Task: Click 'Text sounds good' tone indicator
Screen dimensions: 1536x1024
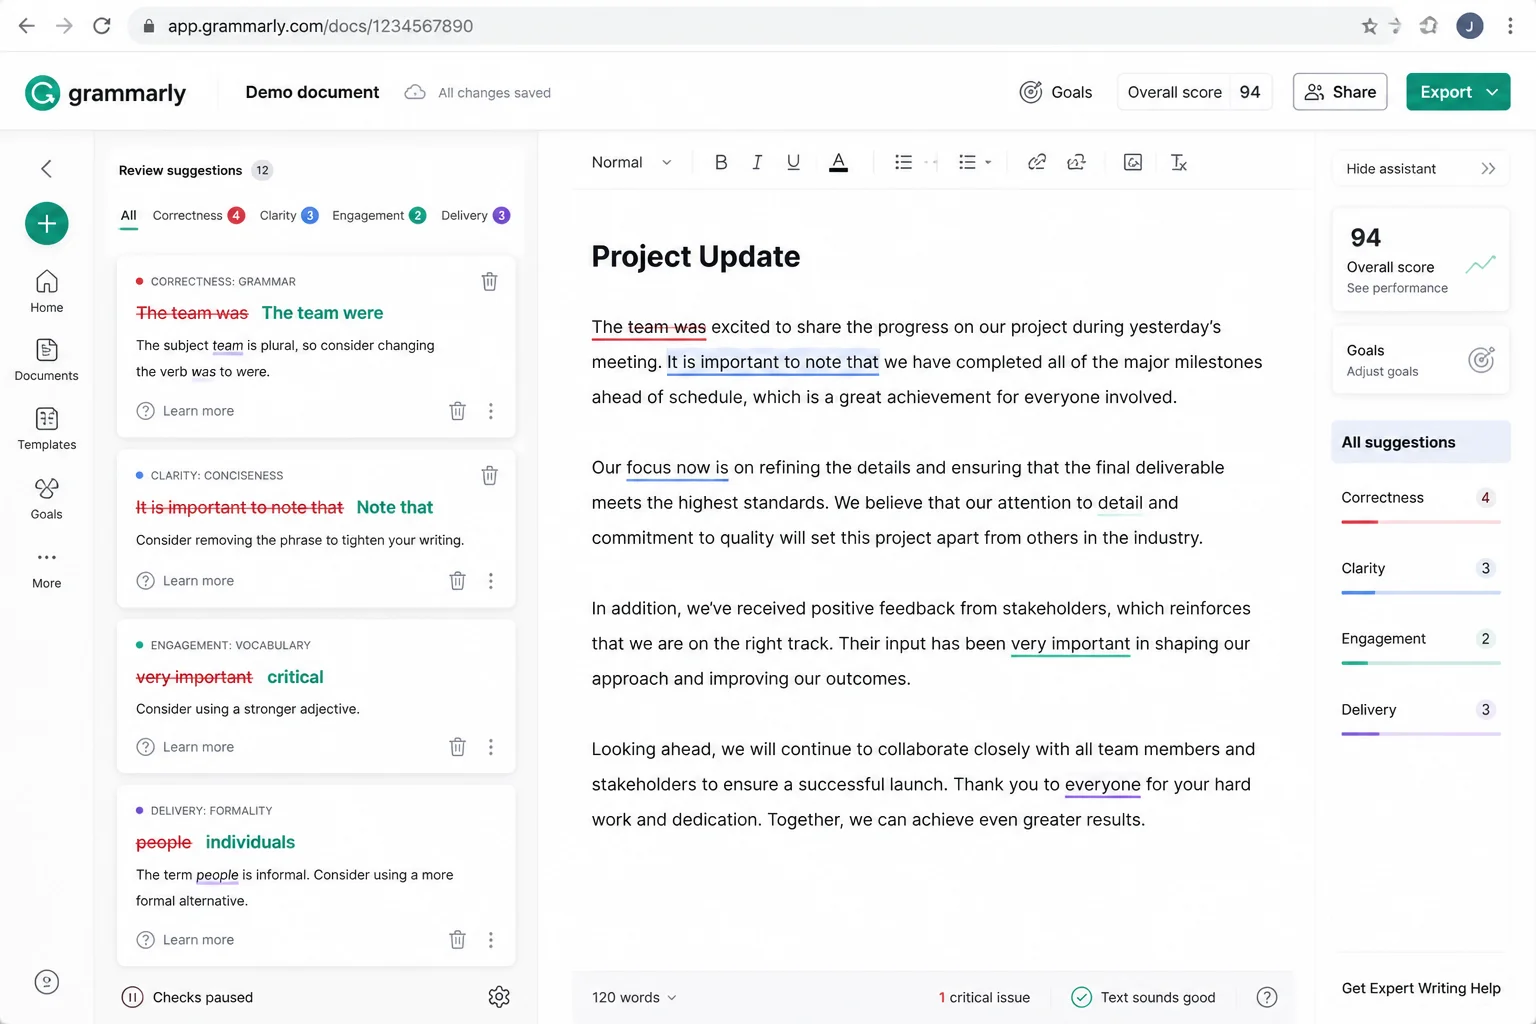Action: (x=1143, y=997)
